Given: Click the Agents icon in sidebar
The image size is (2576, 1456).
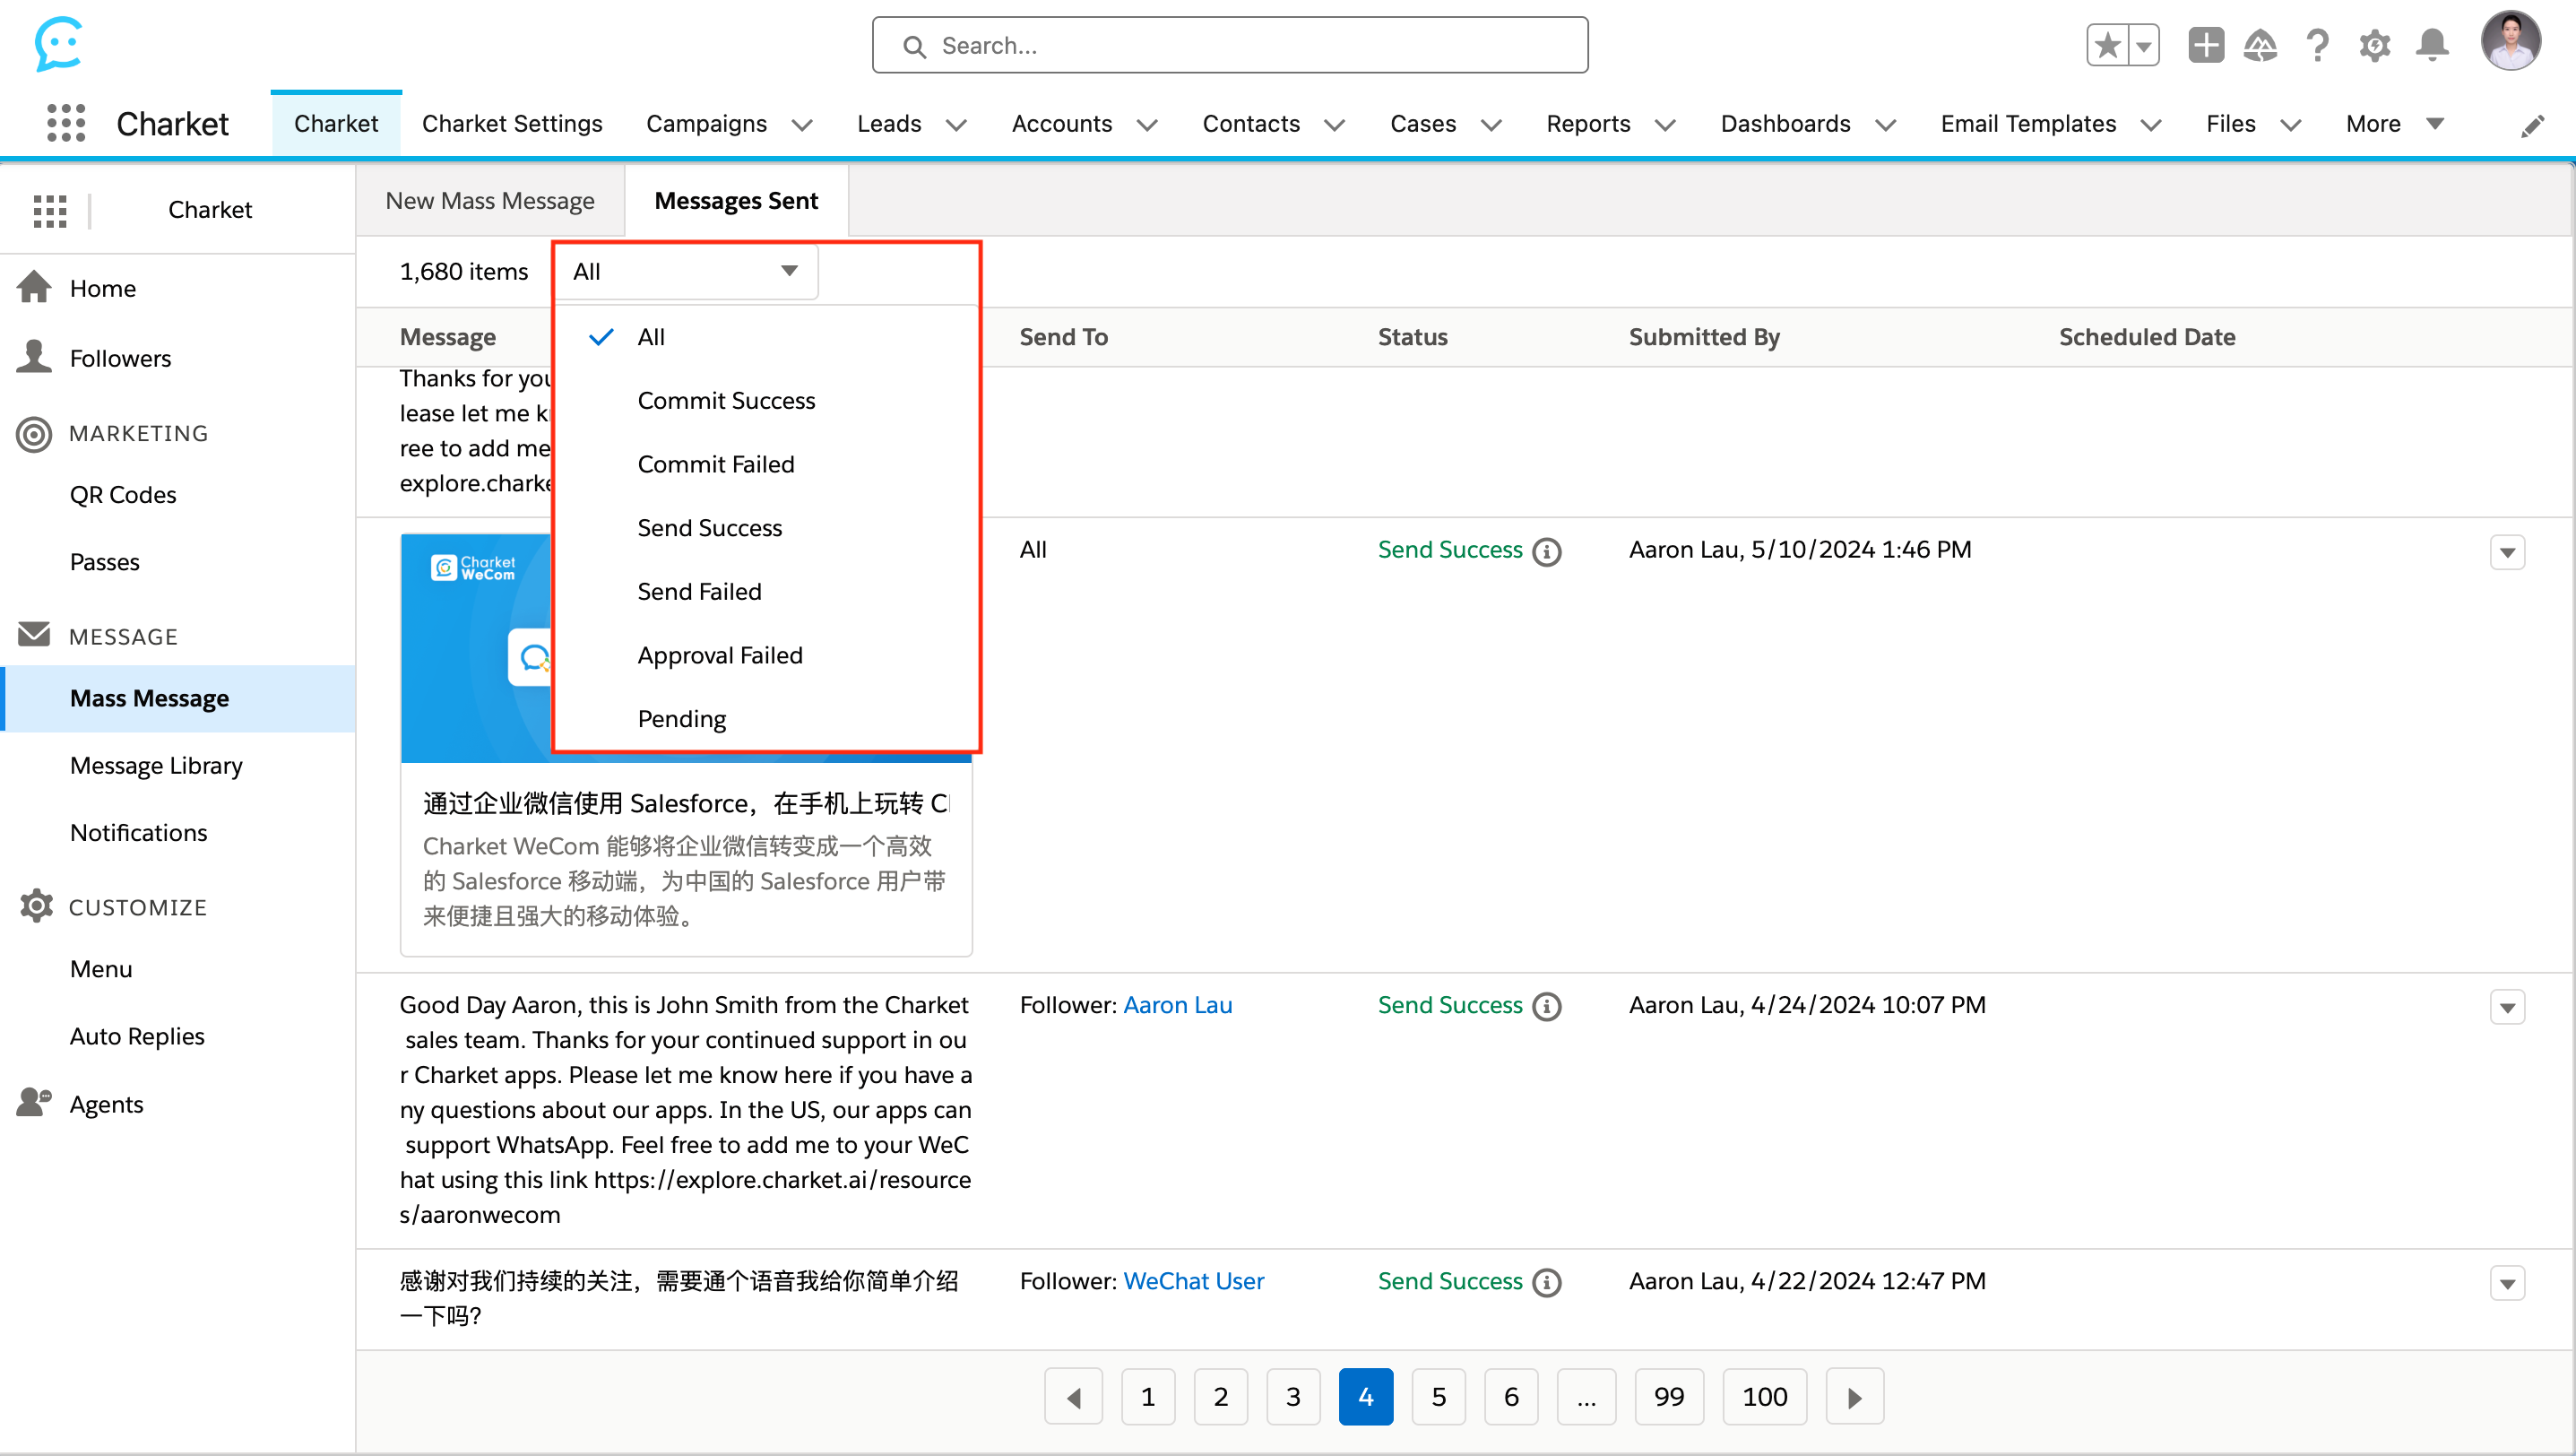Looking at the screenshot, I should (x=34, y=1103).
